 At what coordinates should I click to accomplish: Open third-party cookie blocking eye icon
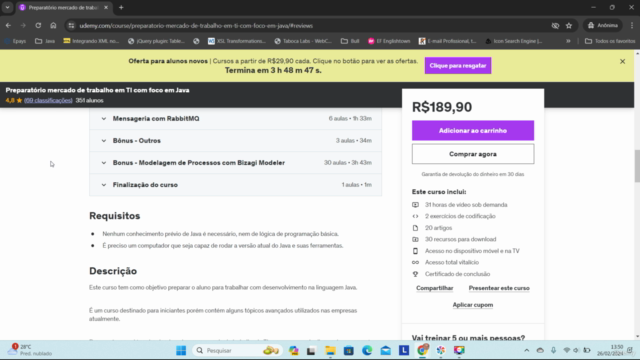[x=555, y=26]
